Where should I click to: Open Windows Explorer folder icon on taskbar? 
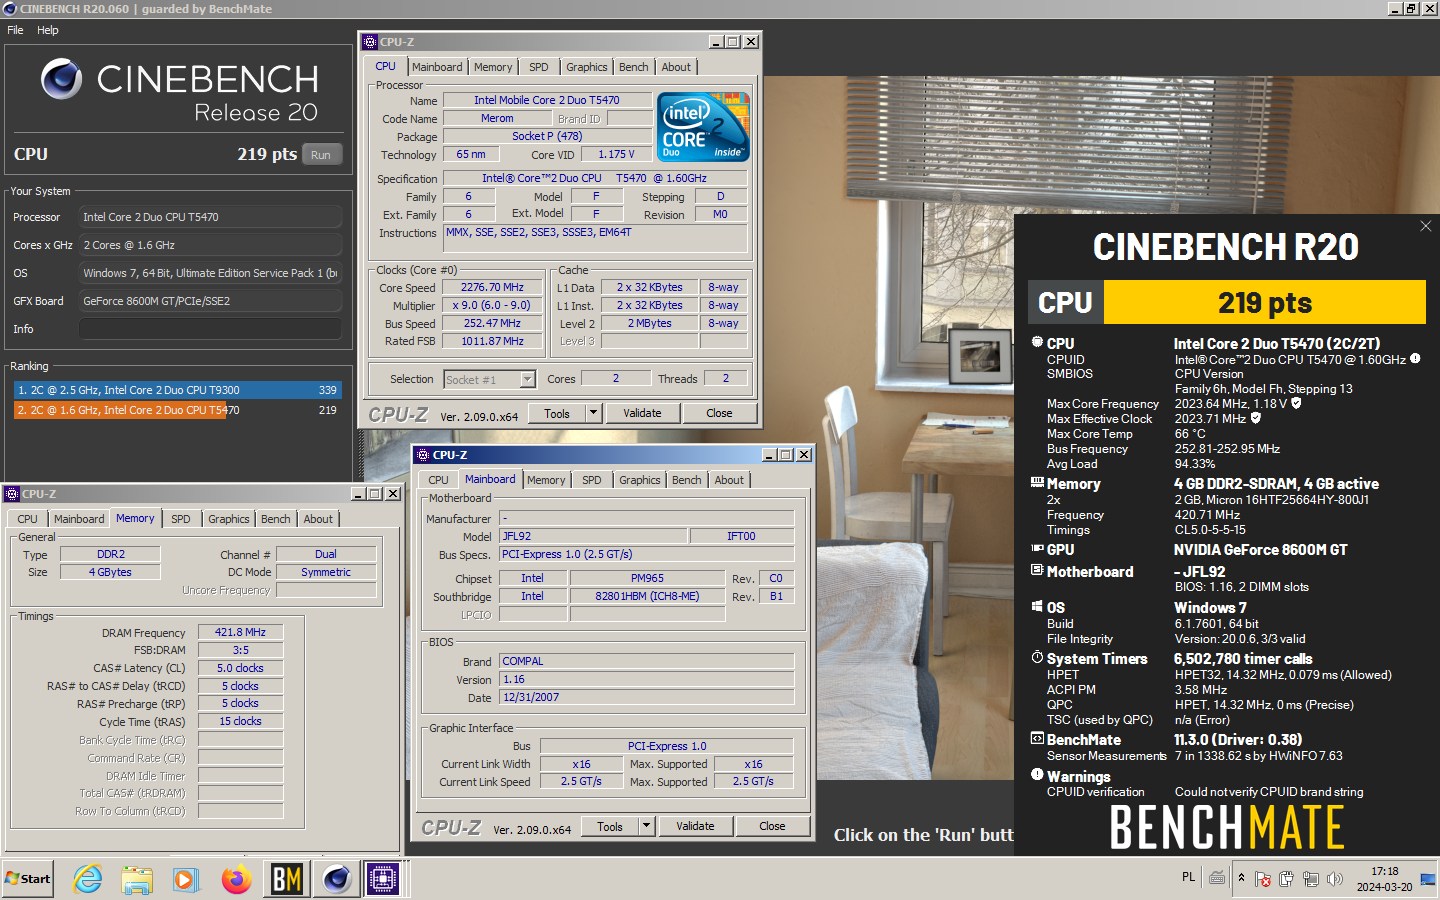(x=137, y=879)
